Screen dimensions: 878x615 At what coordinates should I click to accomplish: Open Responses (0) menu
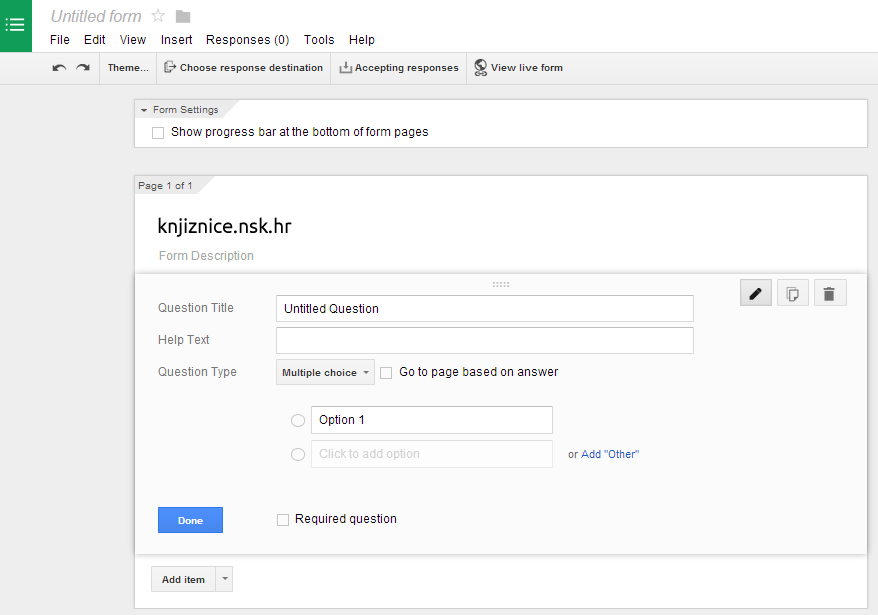[247, 40]
